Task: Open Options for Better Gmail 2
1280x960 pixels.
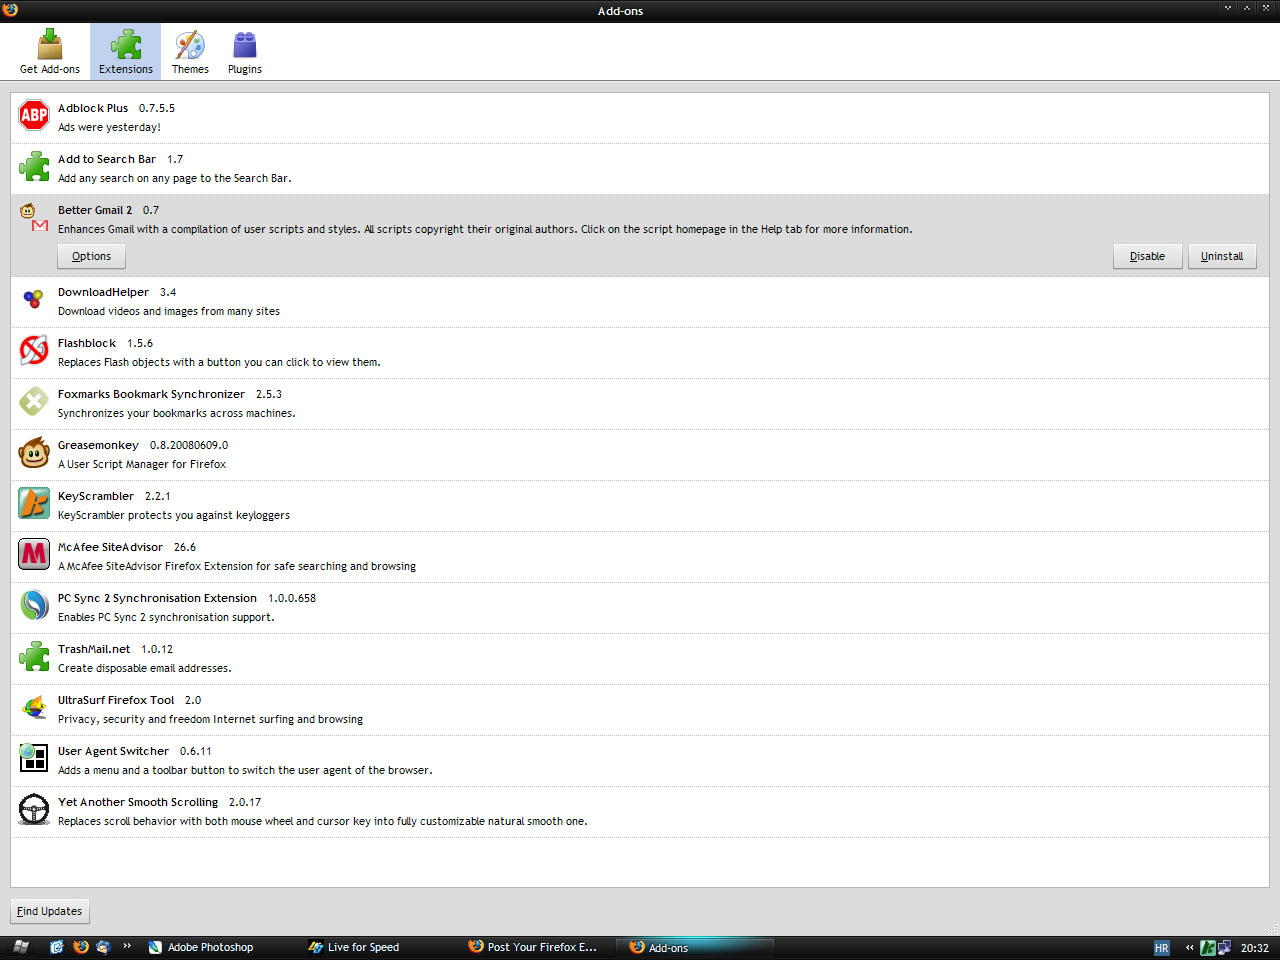Action: (91, 257)
